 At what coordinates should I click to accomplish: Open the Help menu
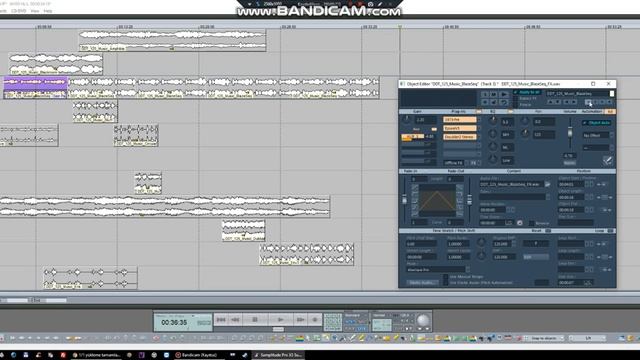[x=48, y=11]
